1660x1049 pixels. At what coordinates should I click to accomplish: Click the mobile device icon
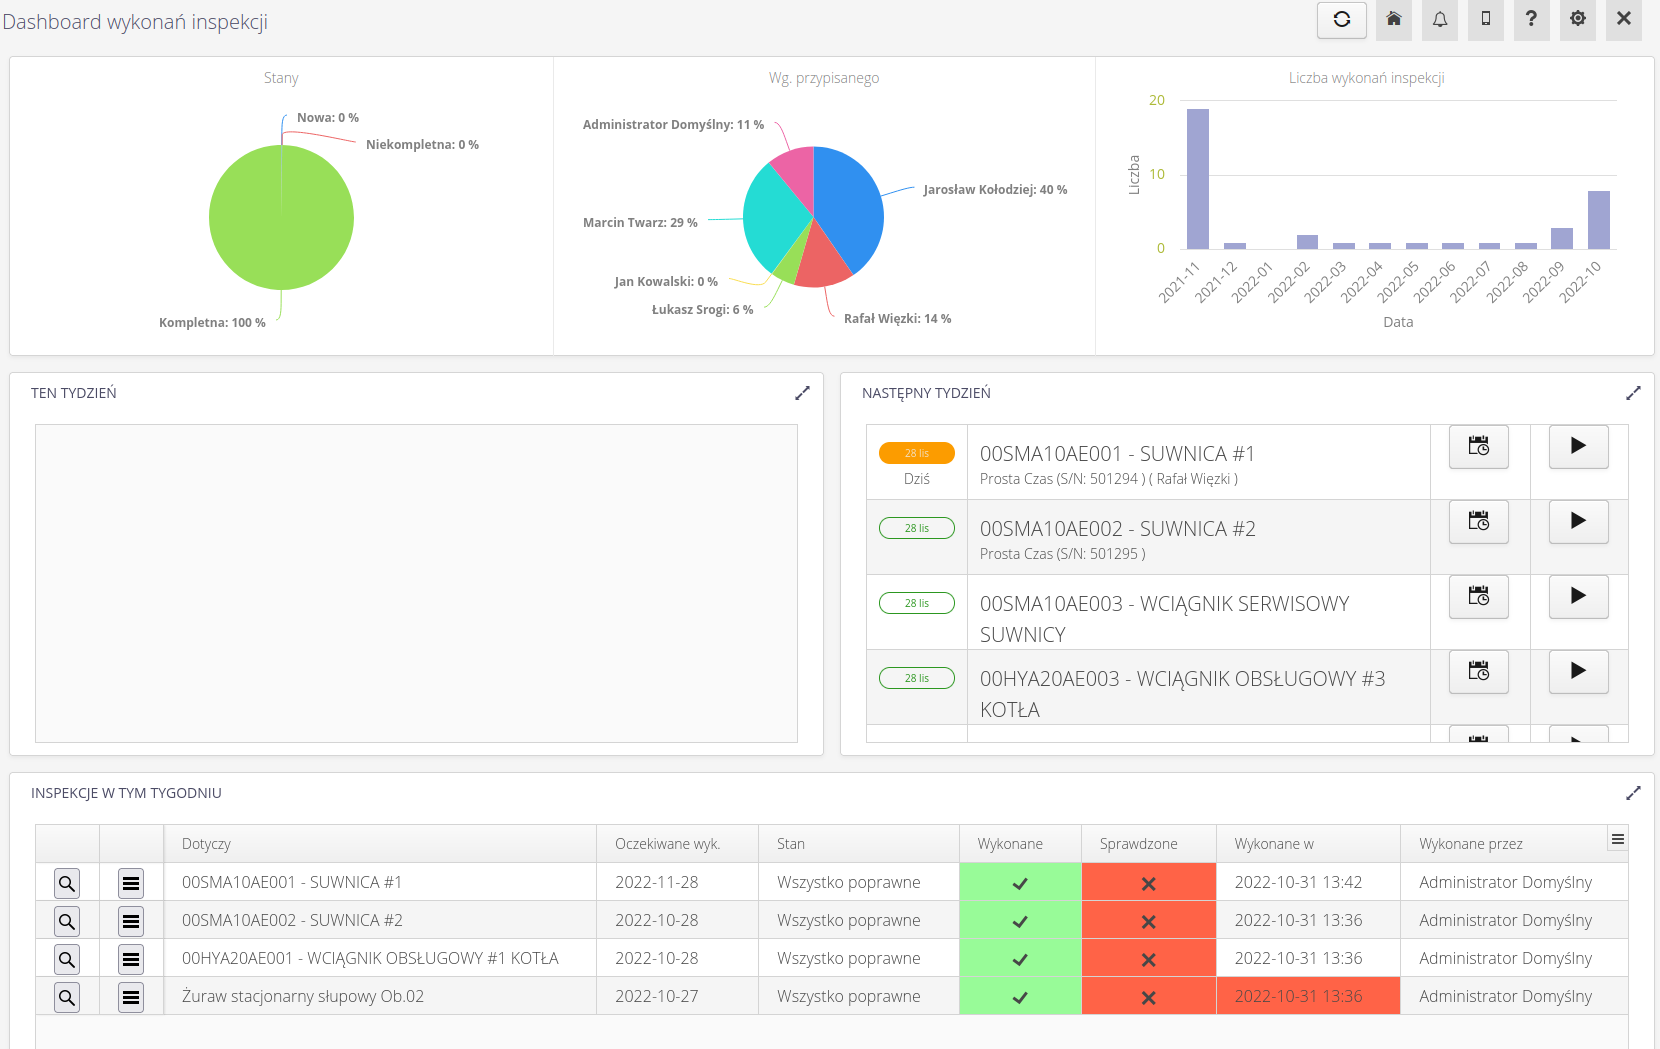1485,20
